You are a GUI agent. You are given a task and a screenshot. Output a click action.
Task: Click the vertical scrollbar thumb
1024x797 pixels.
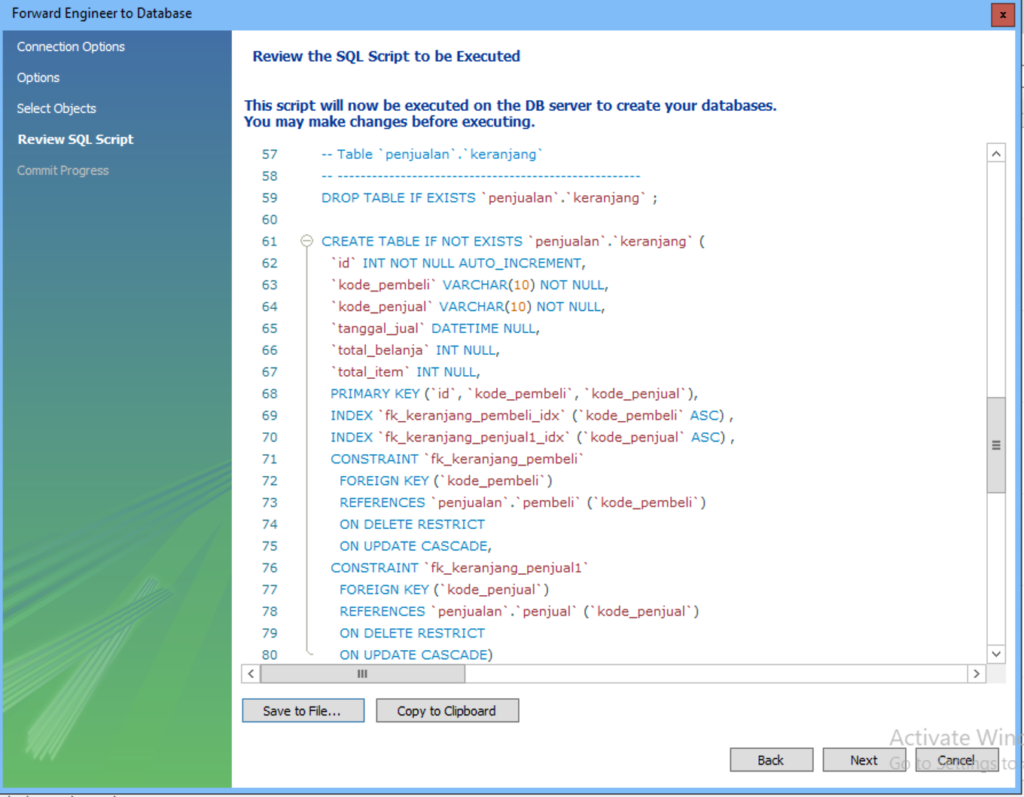[x=996, y=445]
